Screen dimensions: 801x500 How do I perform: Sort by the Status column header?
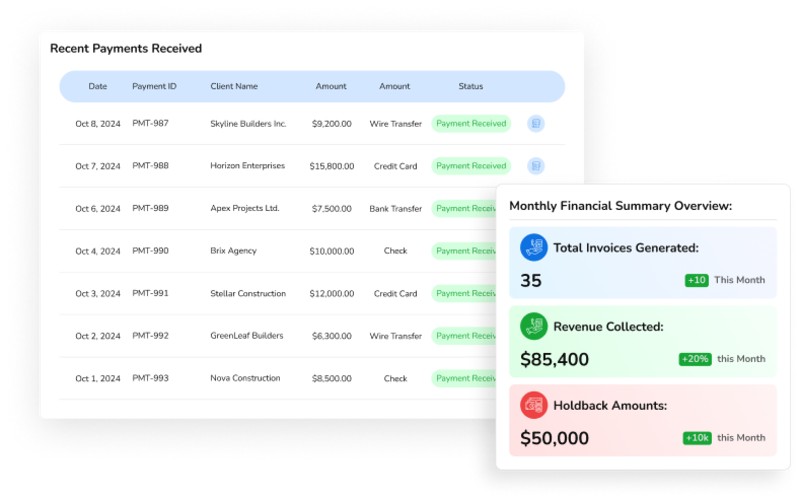click(470, 86)
